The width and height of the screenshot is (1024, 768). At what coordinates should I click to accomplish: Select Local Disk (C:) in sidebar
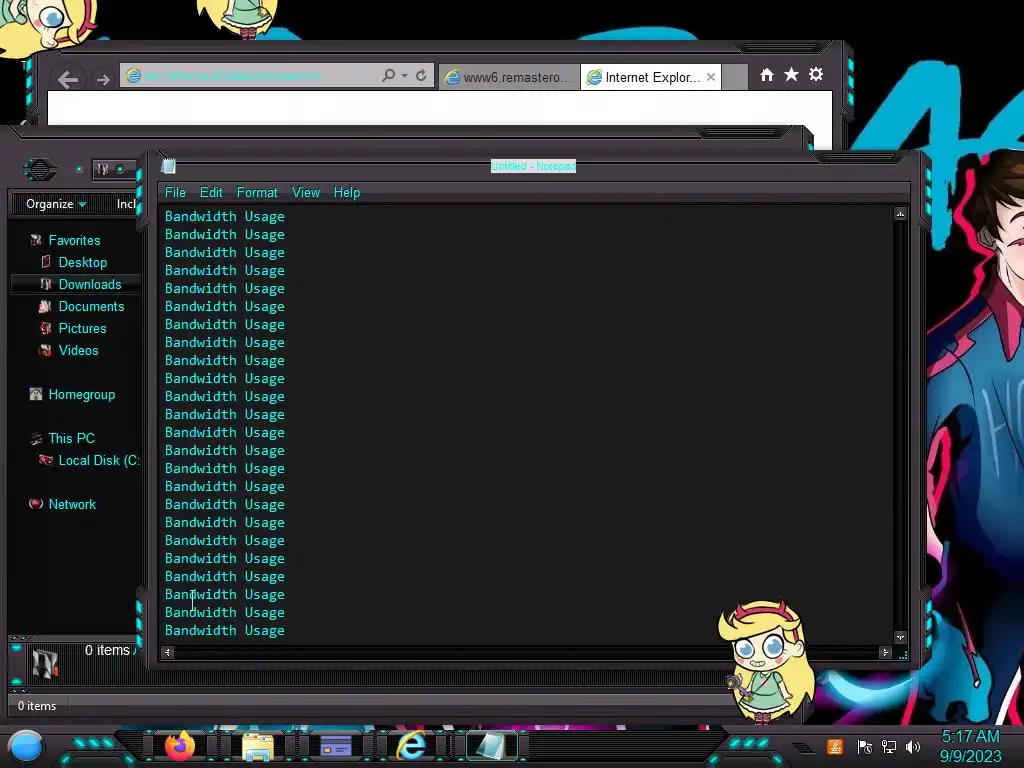click(x=99, y=460)
